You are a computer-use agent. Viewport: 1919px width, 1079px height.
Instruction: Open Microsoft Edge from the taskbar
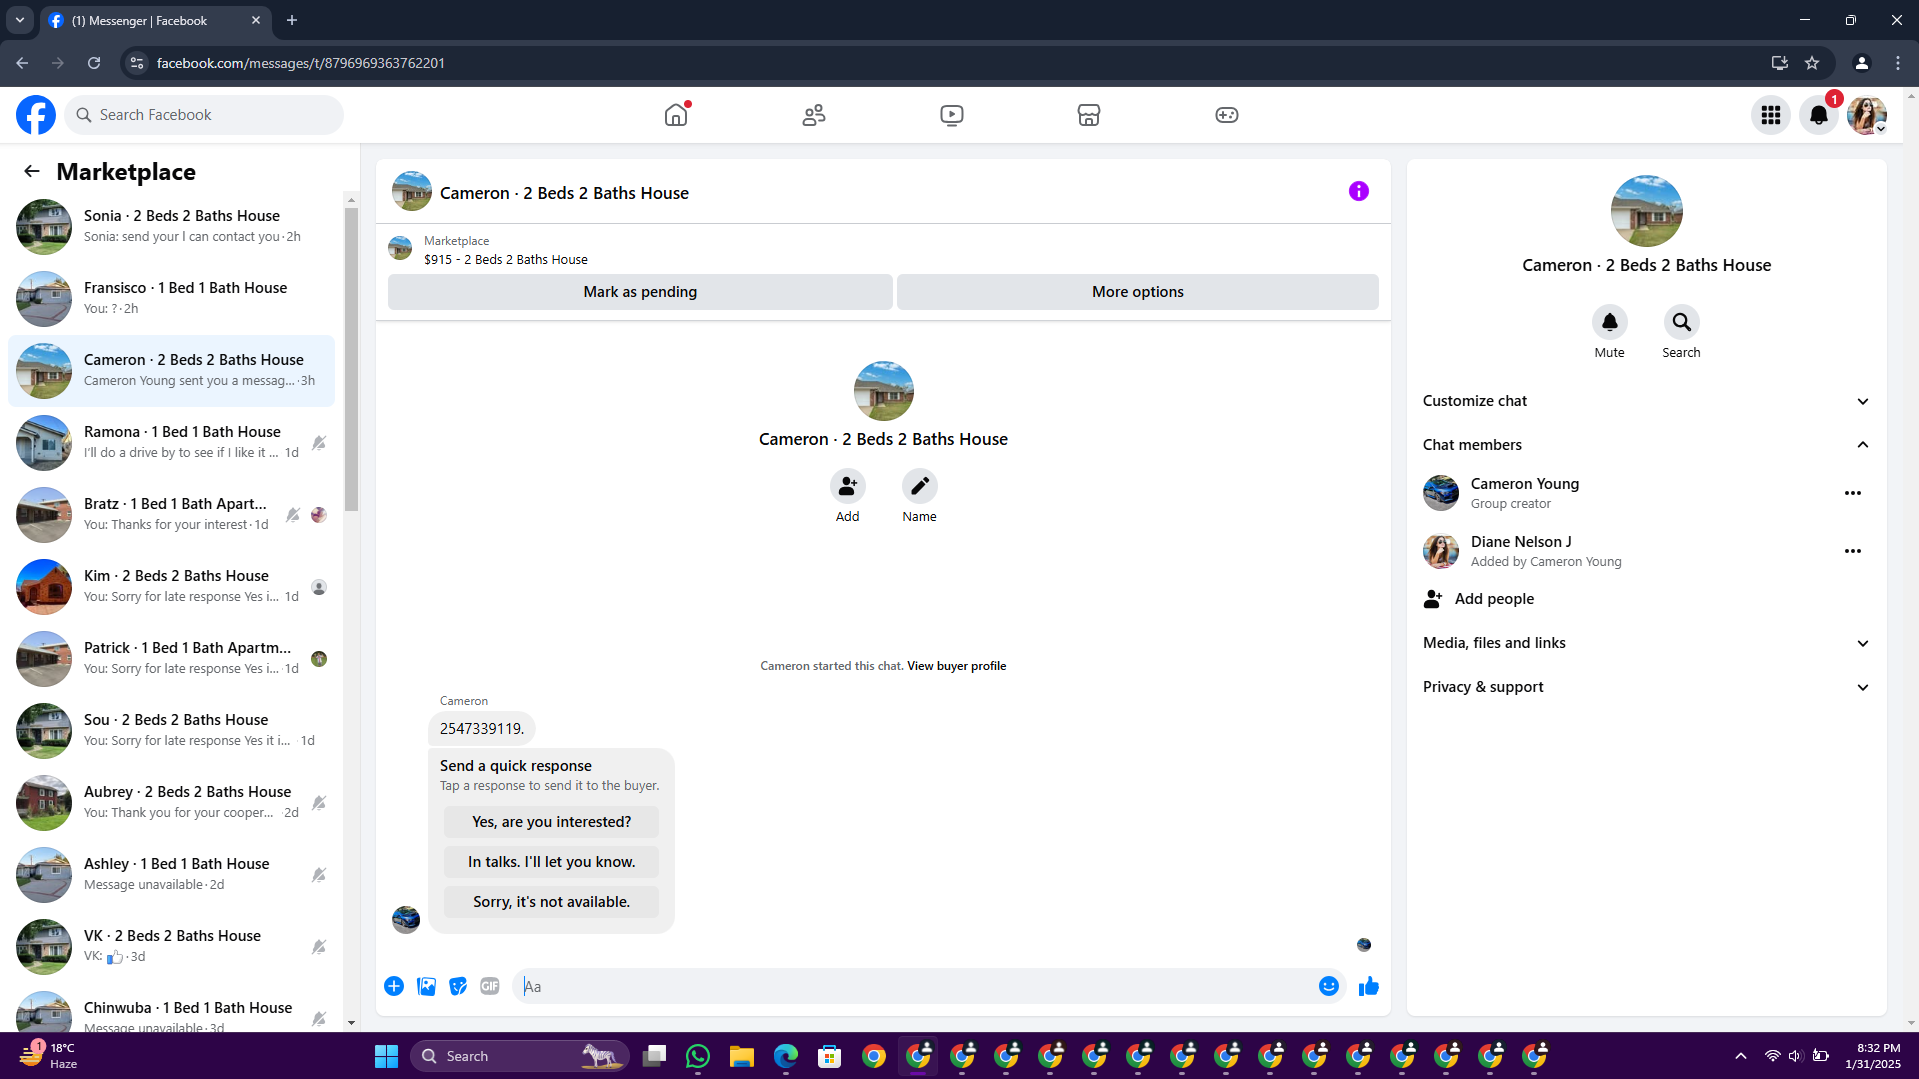tap(786, 1056)
